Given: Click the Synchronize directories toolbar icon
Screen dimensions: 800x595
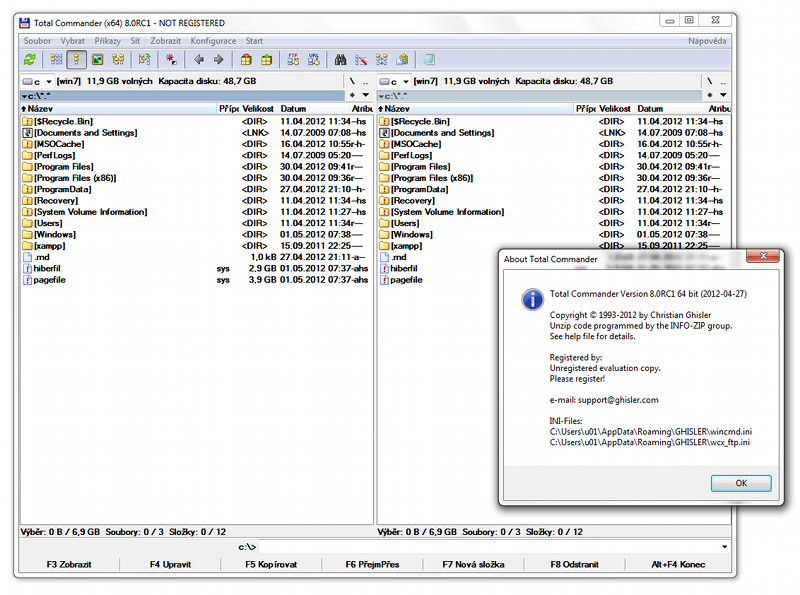Looking at the screenshot, I should click(382, 60).
